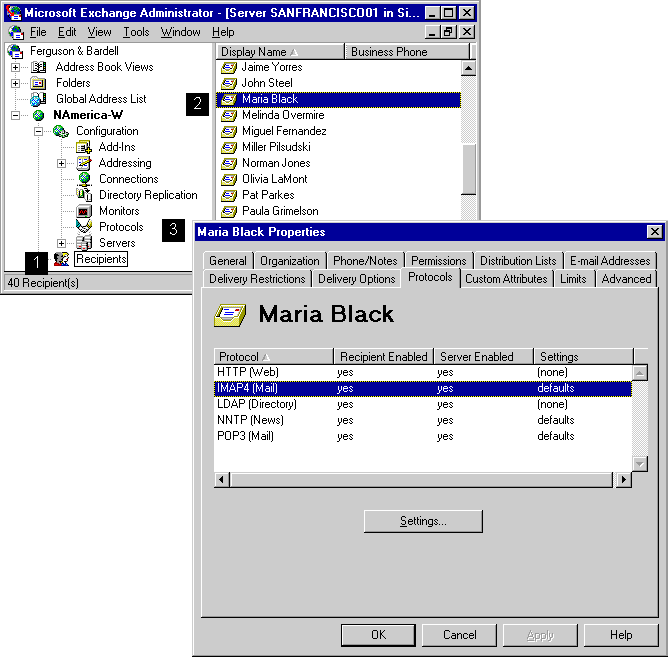Click mailbox icon beside Paula Grimelson
668x657 pixels.
[x=229, y=211]
